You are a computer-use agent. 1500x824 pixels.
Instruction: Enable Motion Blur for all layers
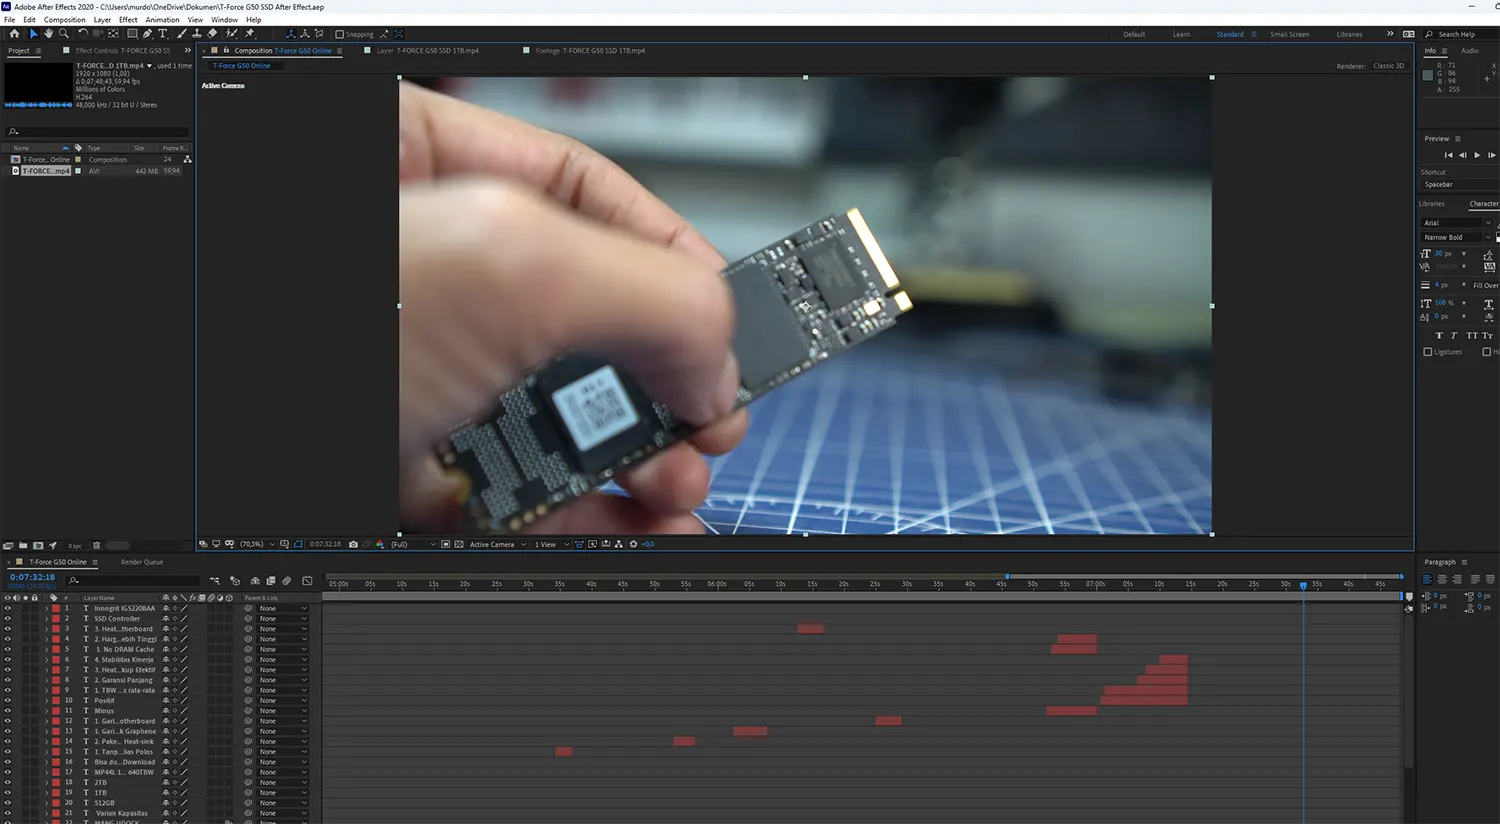(286, 581)
